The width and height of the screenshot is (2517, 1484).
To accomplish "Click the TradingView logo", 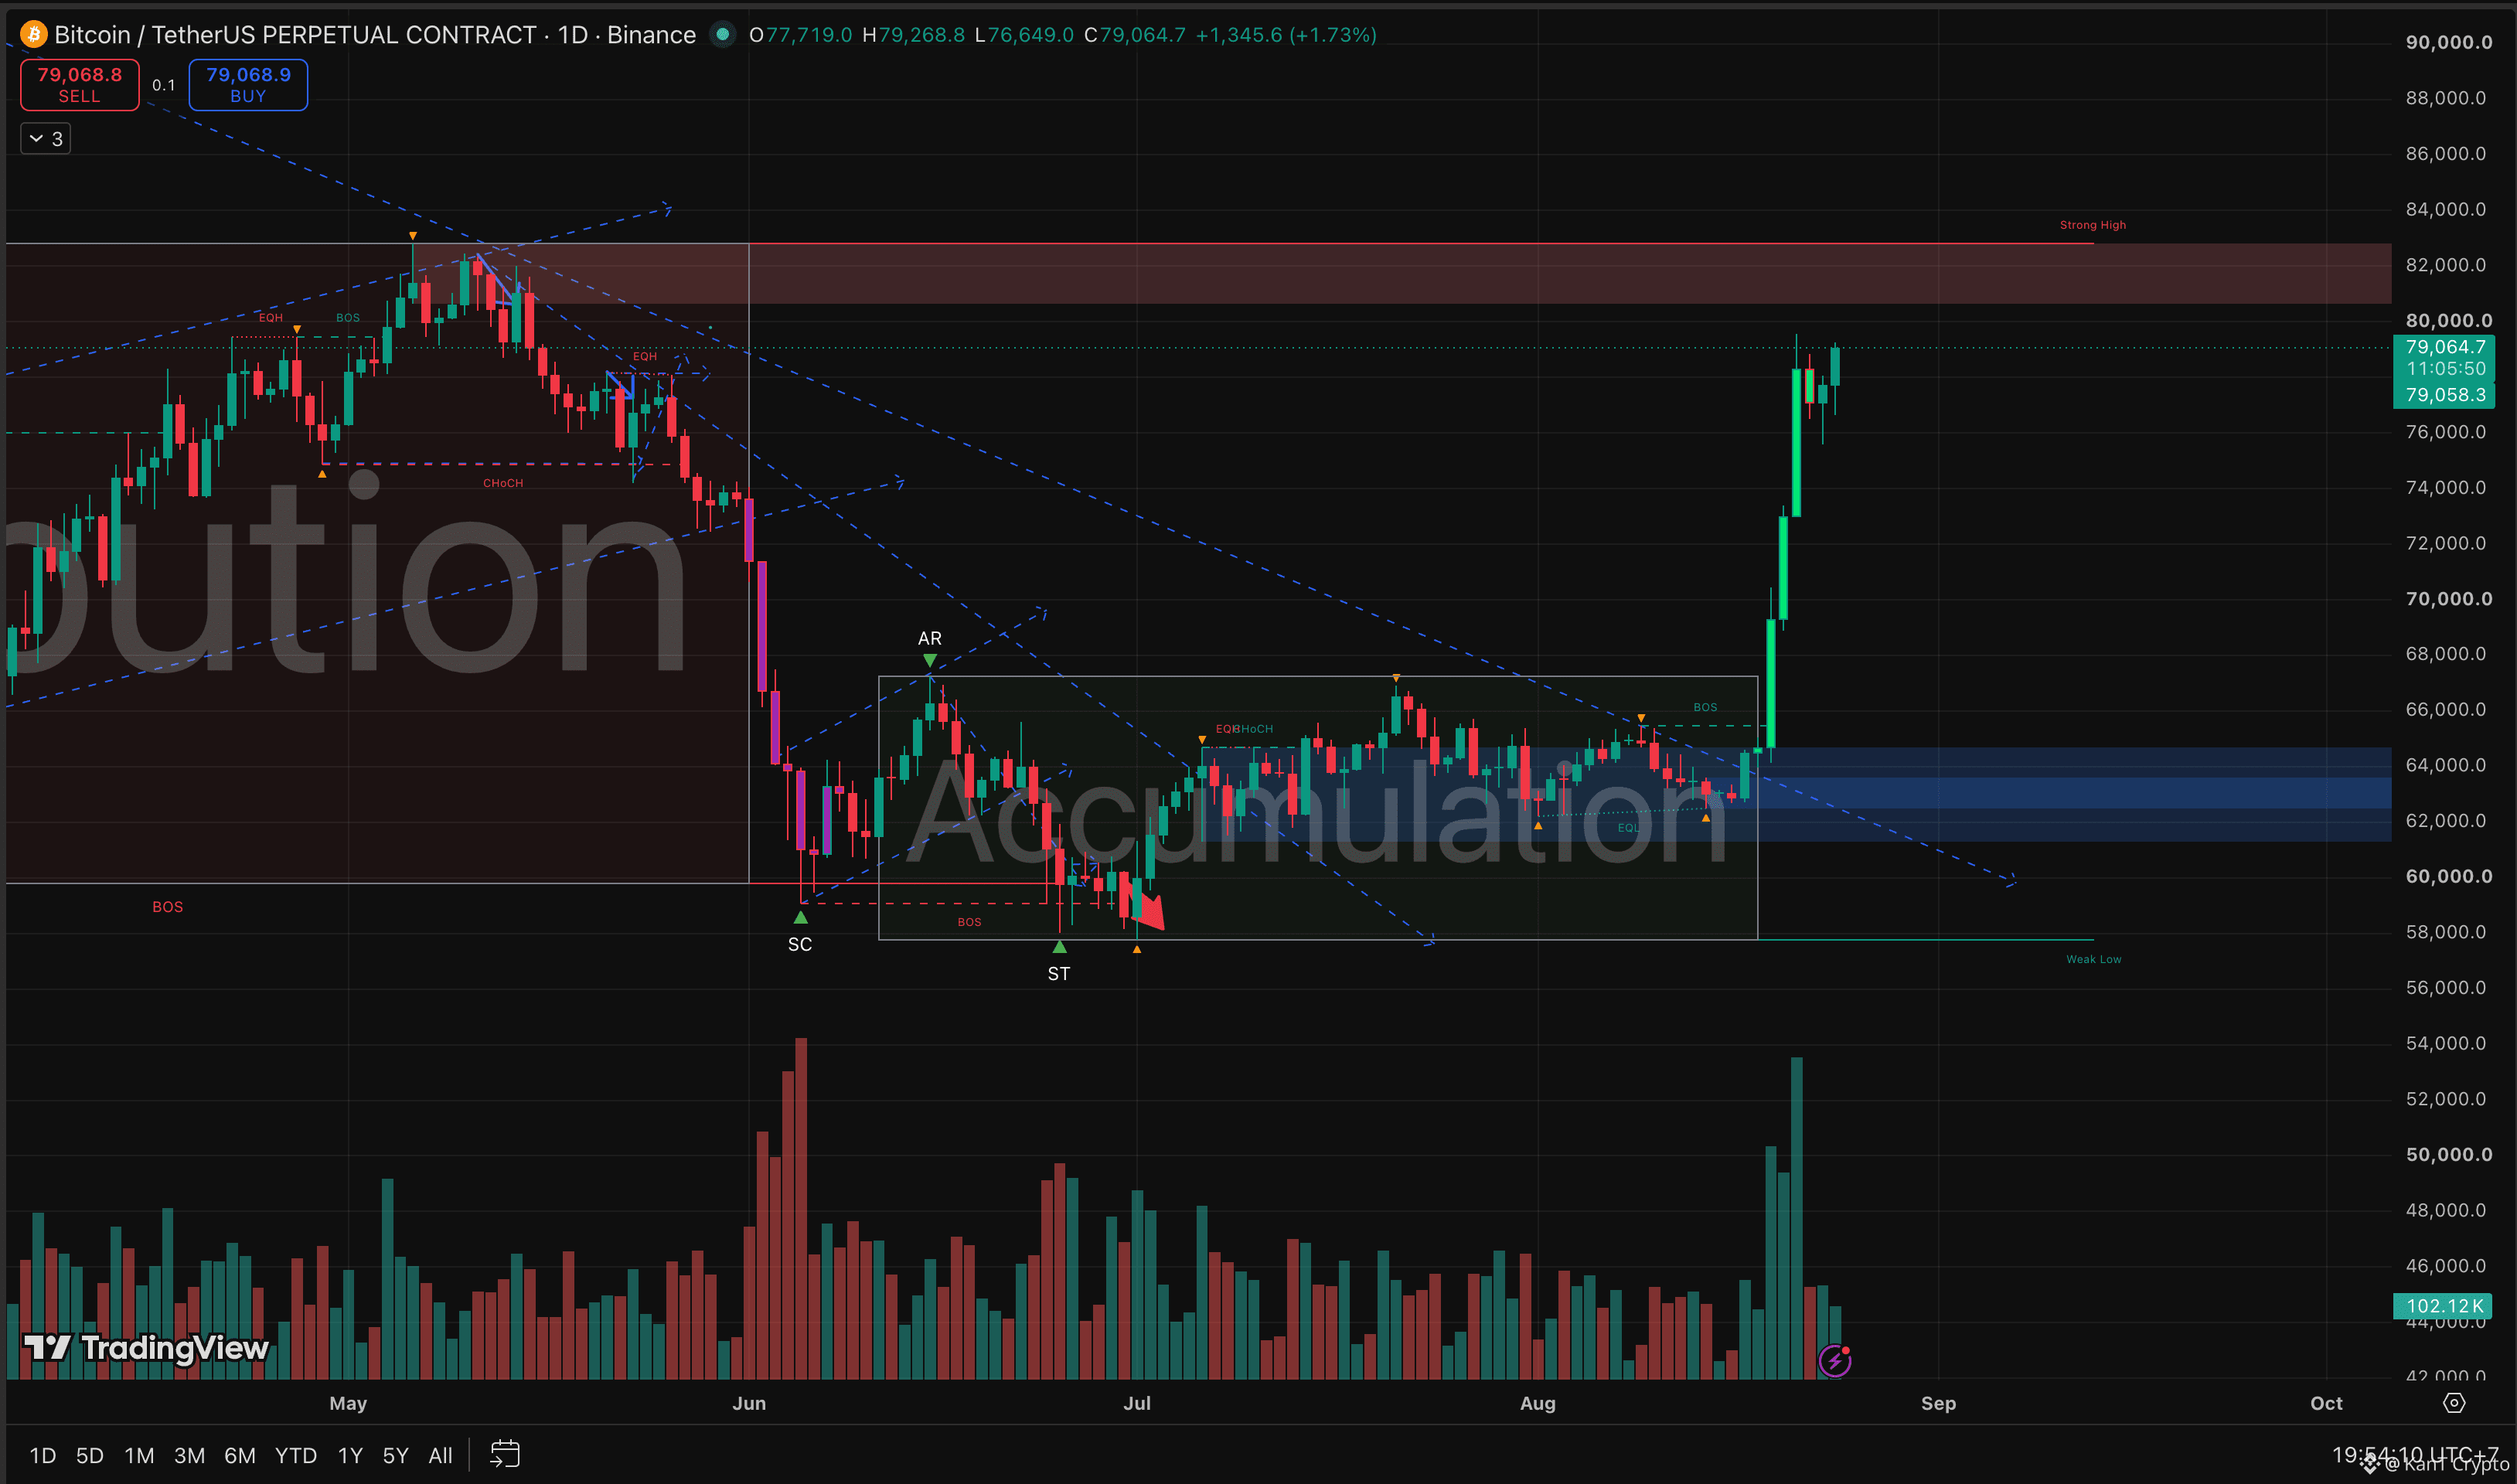I will [146, 1348].
